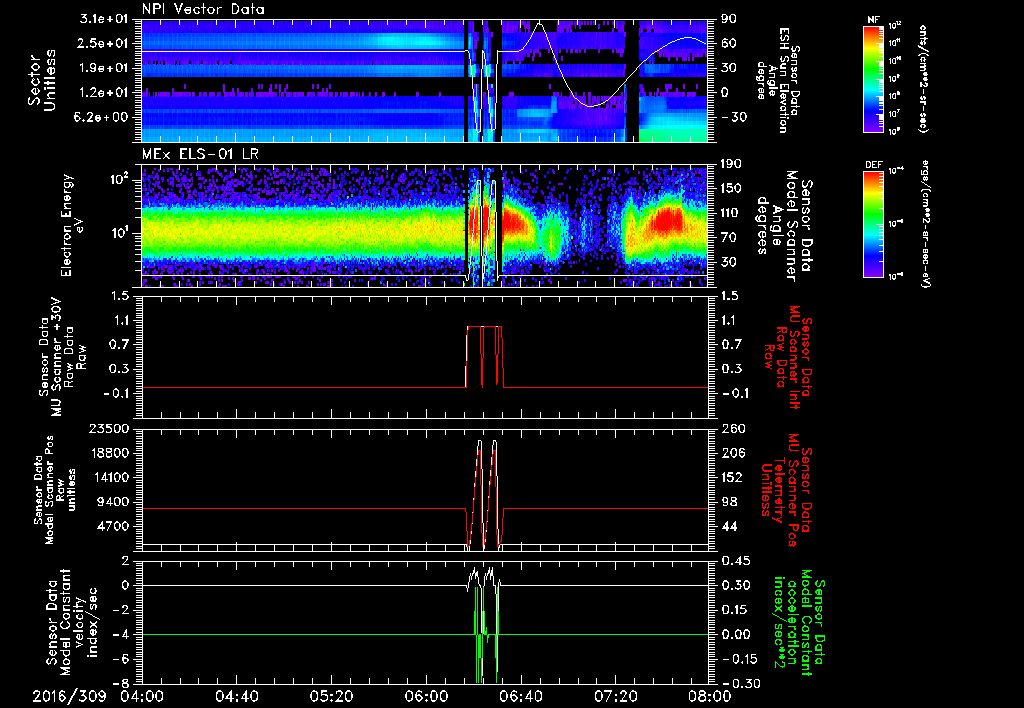The height and width of the screenshot is (708, 1024).
Task: Click the ELS electron energy spectrogram plot
Action: (424, 226)
